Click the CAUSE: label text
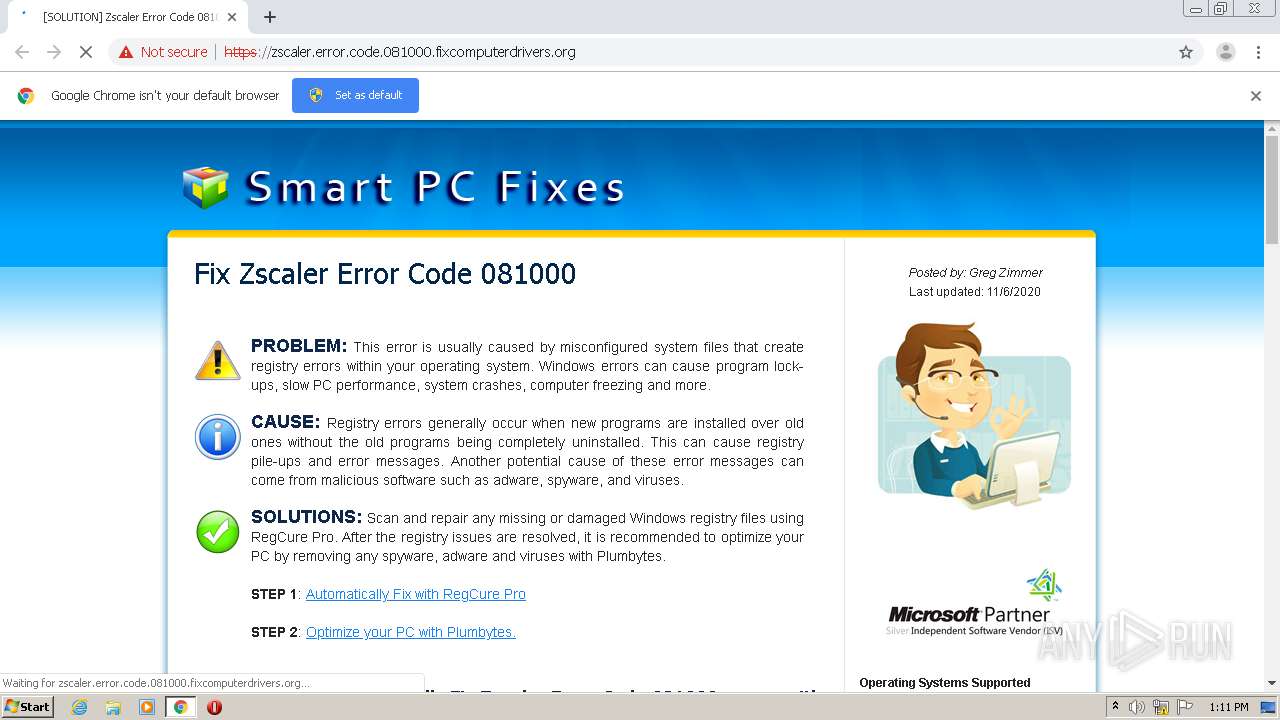Image resolution: width=1280 pixels, height=720 pixels. click(285, 422)
